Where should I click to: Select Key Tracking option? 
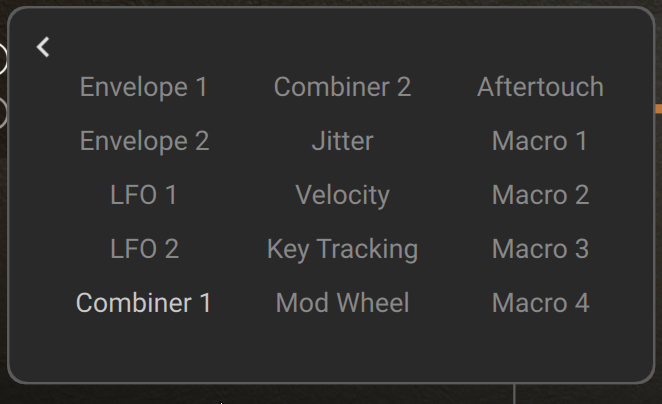tap(342, 249)
